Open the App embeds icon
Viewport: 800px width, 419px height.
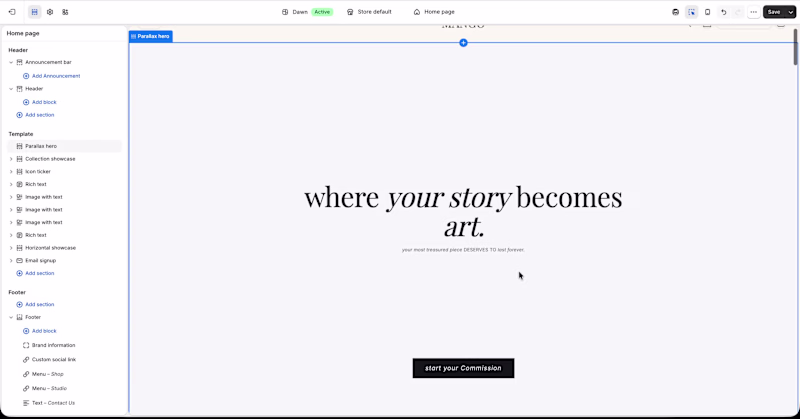[x=65, y=12]
